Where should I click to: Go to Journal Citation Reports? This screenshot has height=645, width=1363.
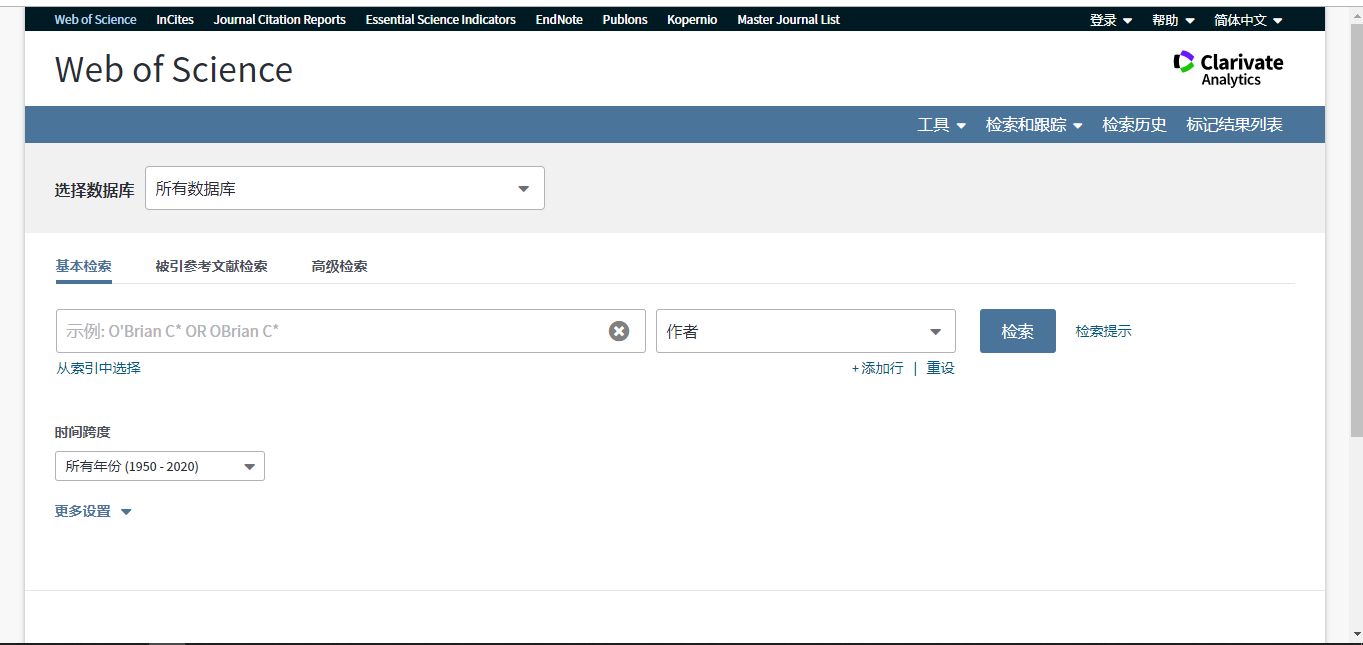(x=280, y=19)
